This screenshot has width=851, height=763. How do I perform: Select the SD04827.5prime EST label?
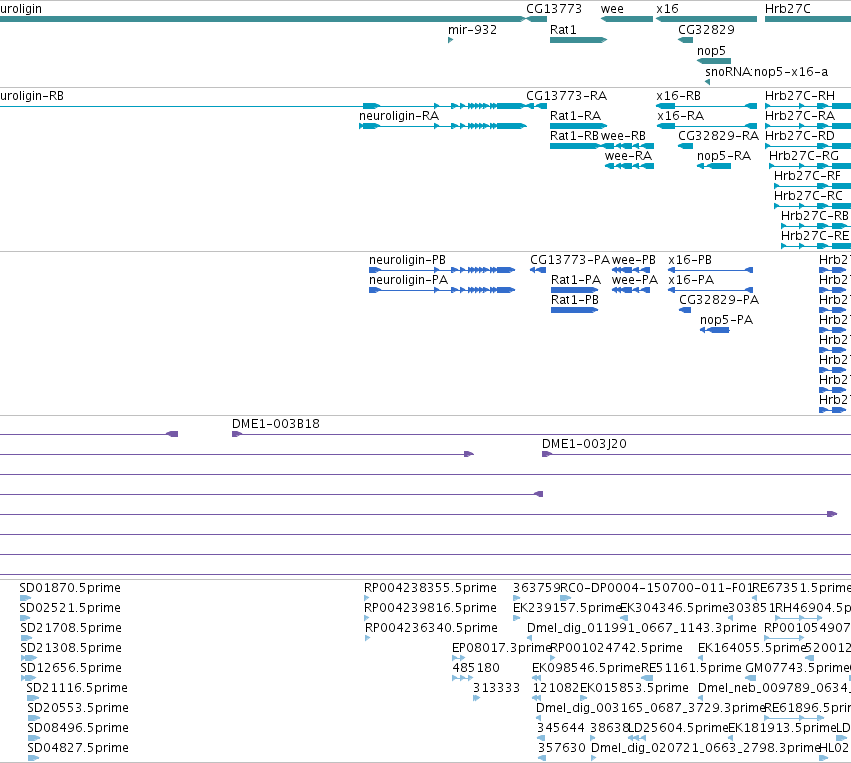pyautogui.click(x=78, y=748)
